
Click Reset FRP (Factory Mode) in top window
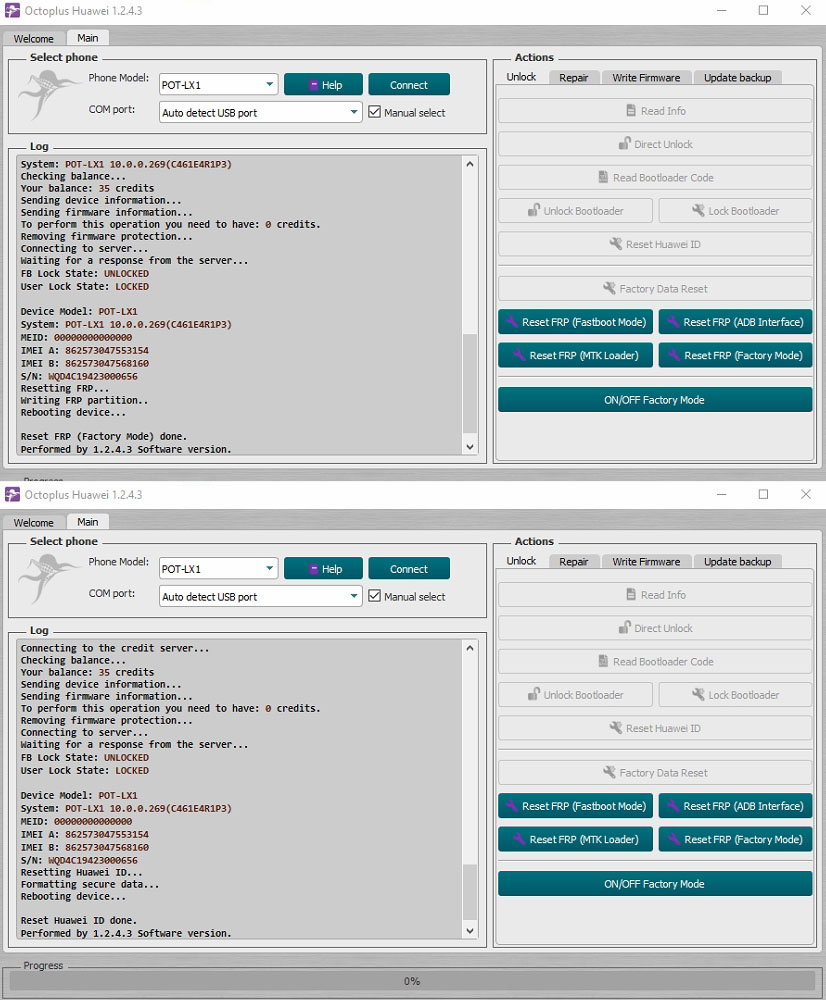[x=735, y=355]
